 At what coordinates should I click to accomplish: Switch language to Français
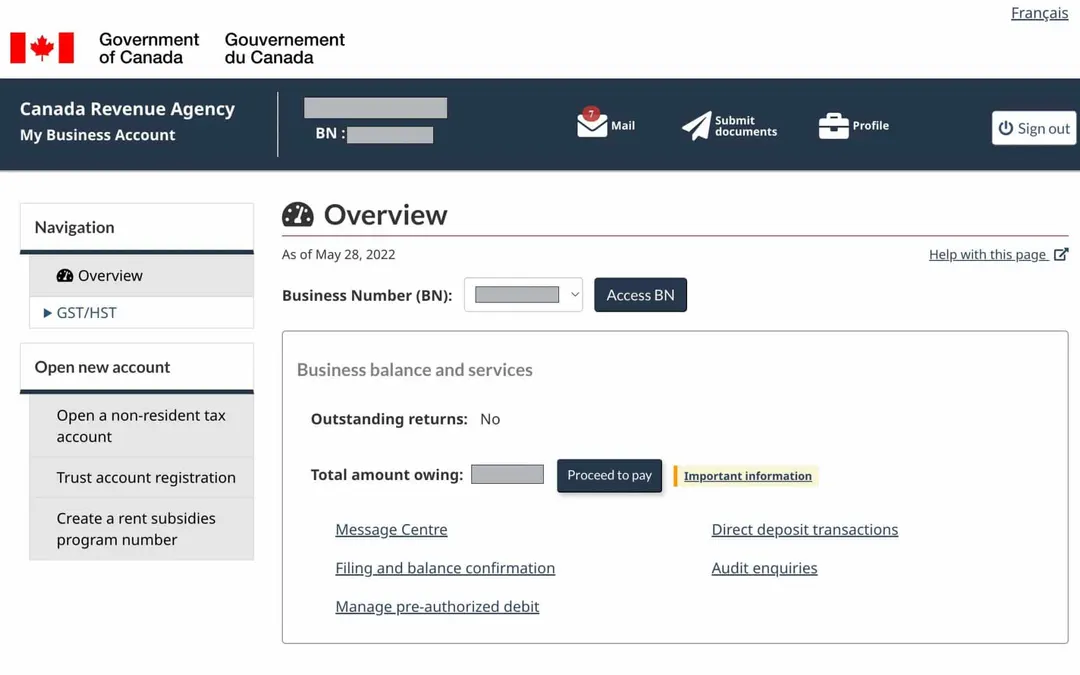click(x=1039, y=13)
